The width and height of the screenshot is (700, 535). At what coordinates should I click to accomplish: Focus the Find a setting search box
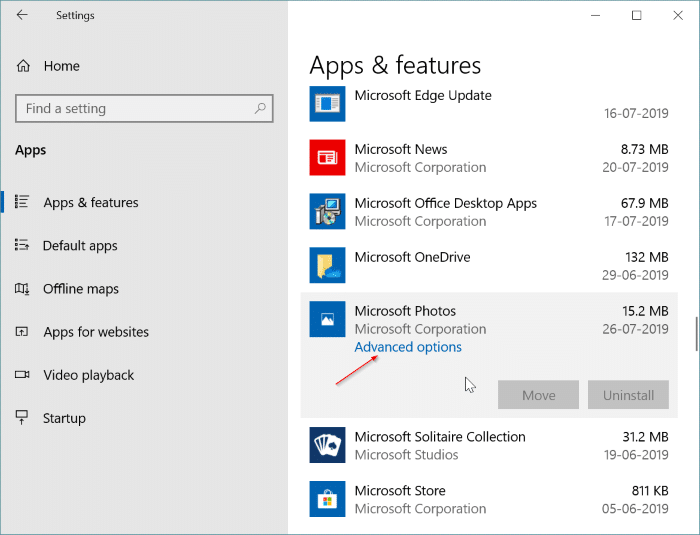(144, 108)
